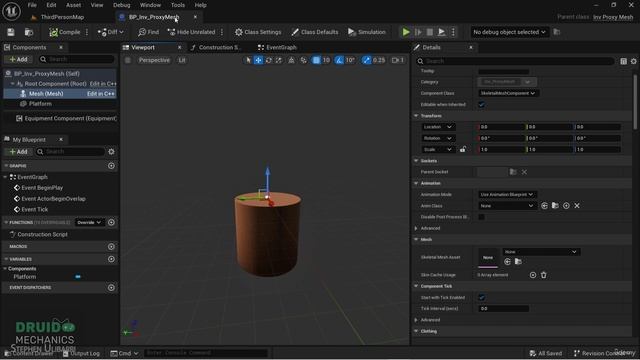
Task: Open the function Override dropdown
Action: pos(89,222)
